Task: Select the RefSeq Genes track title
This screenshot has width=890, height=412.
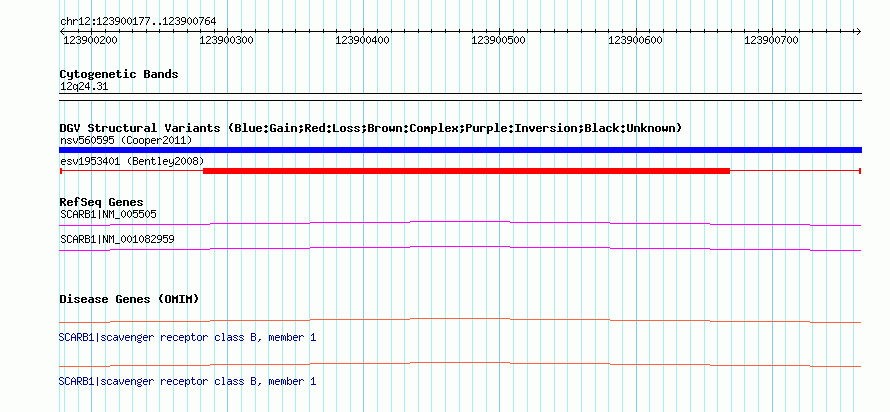Action: click(x=102, y=202)
